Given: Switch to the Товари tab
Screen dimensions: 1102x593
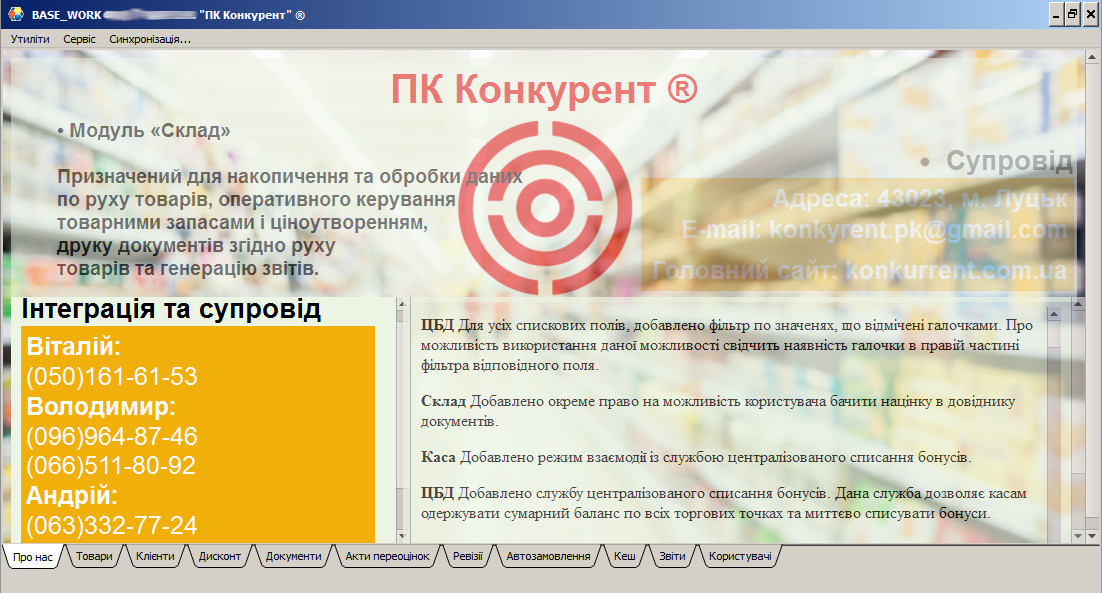Looking at the screenshot, I should (94, 556).
